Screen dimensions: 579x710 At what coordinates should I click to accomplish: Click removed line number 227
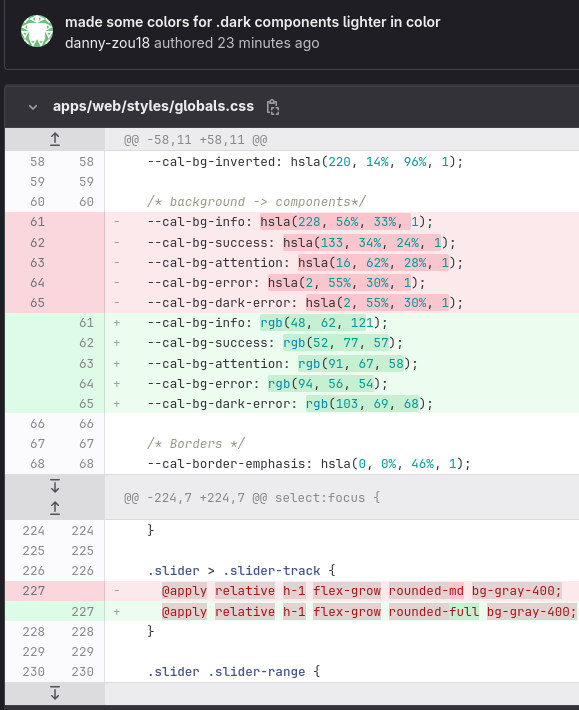[33, 591]
